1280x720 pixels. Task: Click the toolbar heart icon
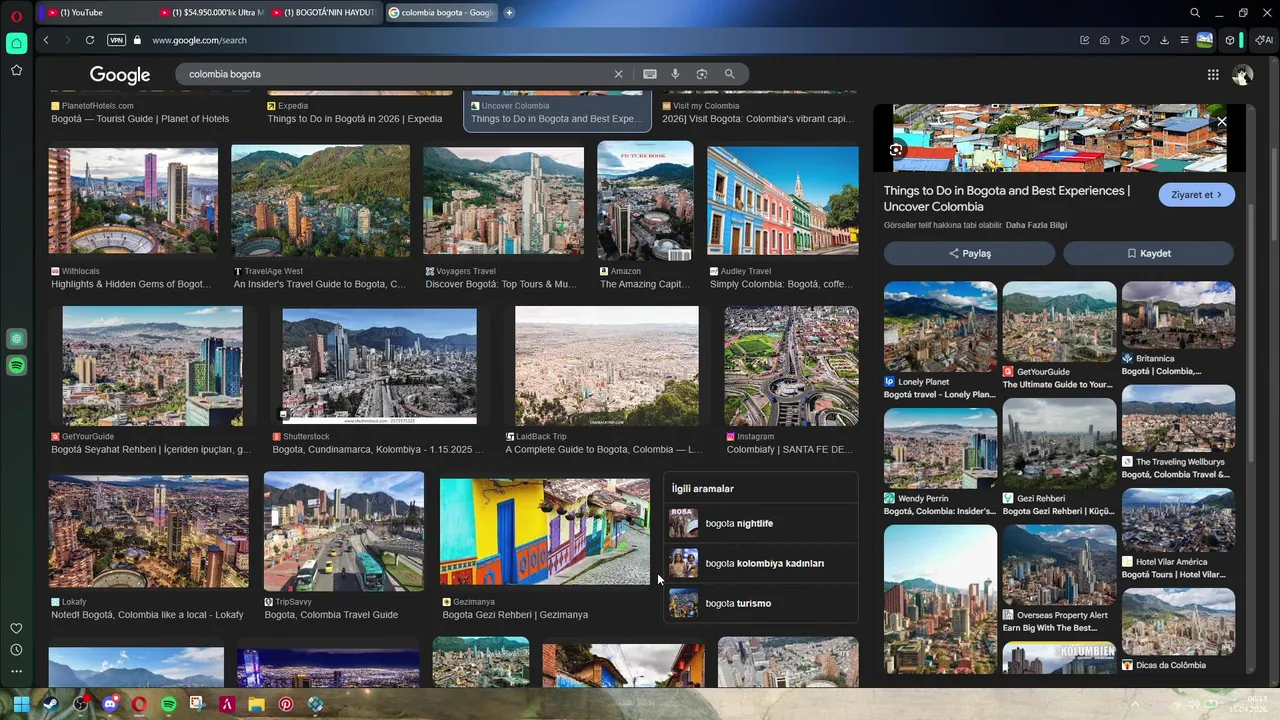tap(1145, 40)
